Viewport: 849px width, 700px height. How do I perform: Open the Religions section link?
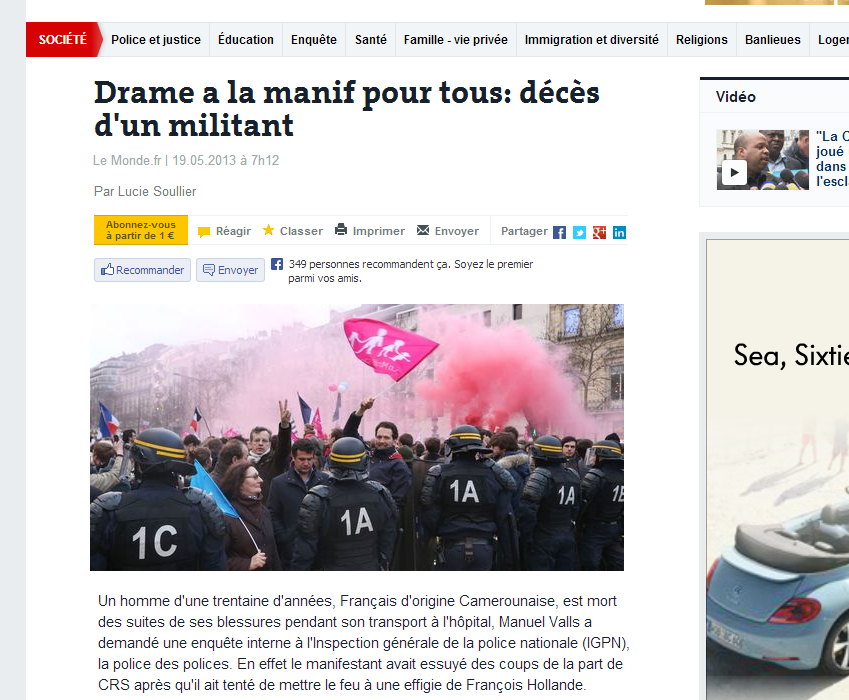(702, 40)
